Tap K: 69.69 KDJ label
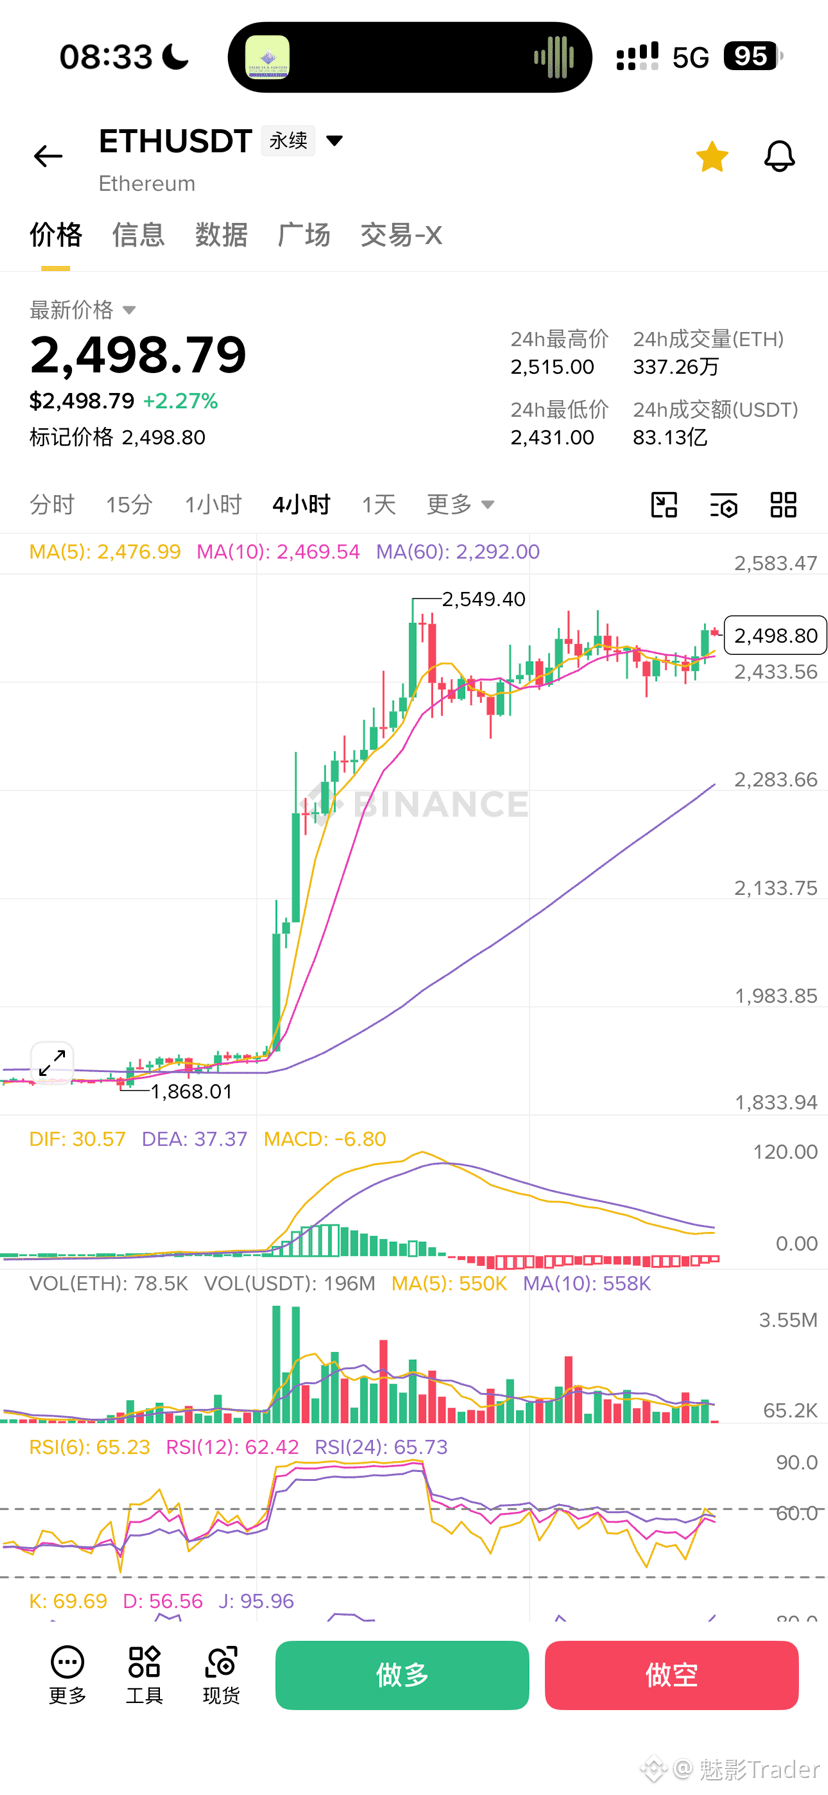The height and width of the screenshot is (1795, 828). [68, 1601]
